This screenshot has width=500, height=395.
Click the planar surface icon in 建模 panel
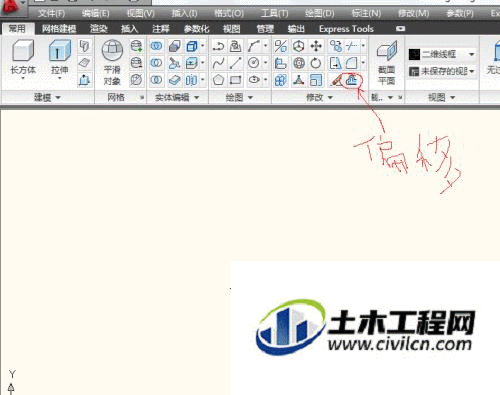(x=84, y=63)
